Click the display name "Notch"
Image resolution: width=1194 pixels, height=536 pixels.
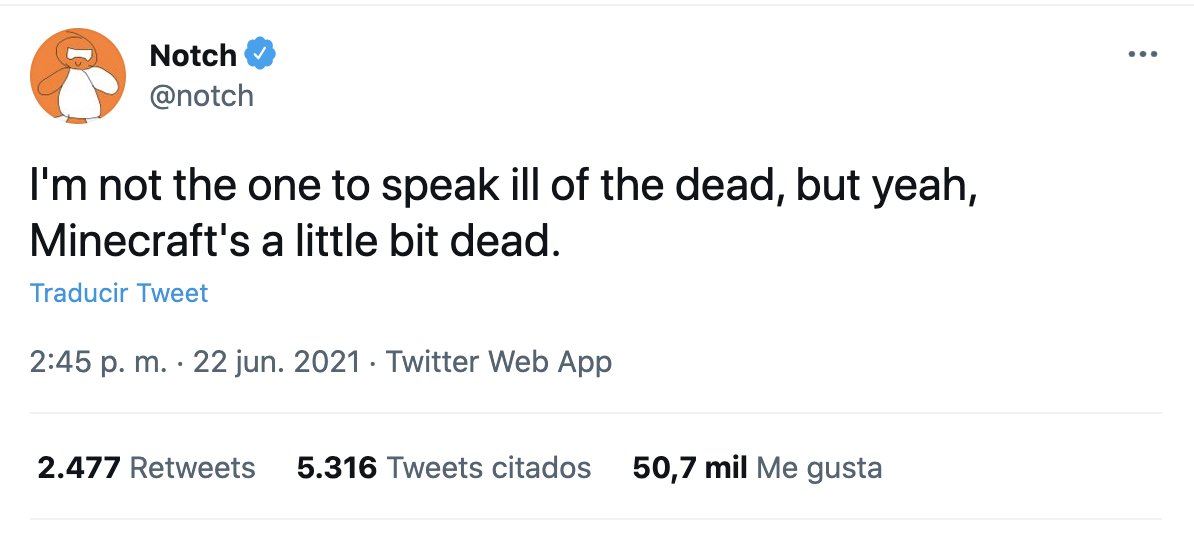click(191, 55)
